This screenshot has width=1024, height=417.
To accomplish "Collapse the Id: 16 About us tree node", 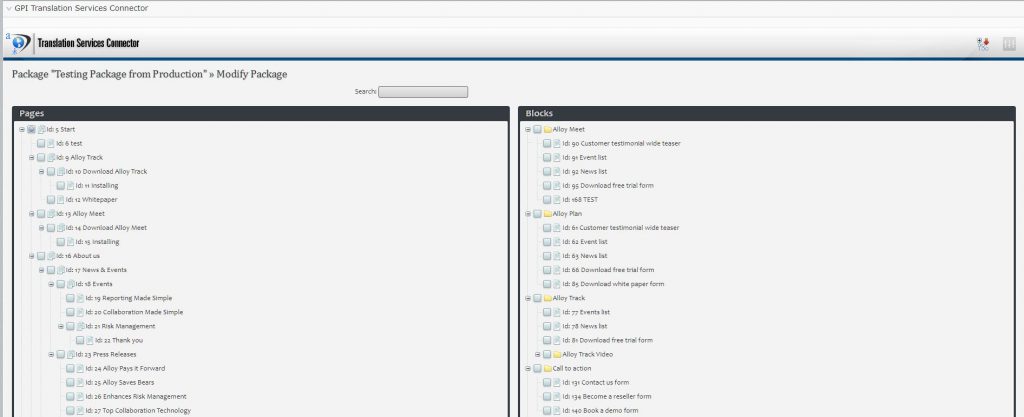I will click(21, 255).
